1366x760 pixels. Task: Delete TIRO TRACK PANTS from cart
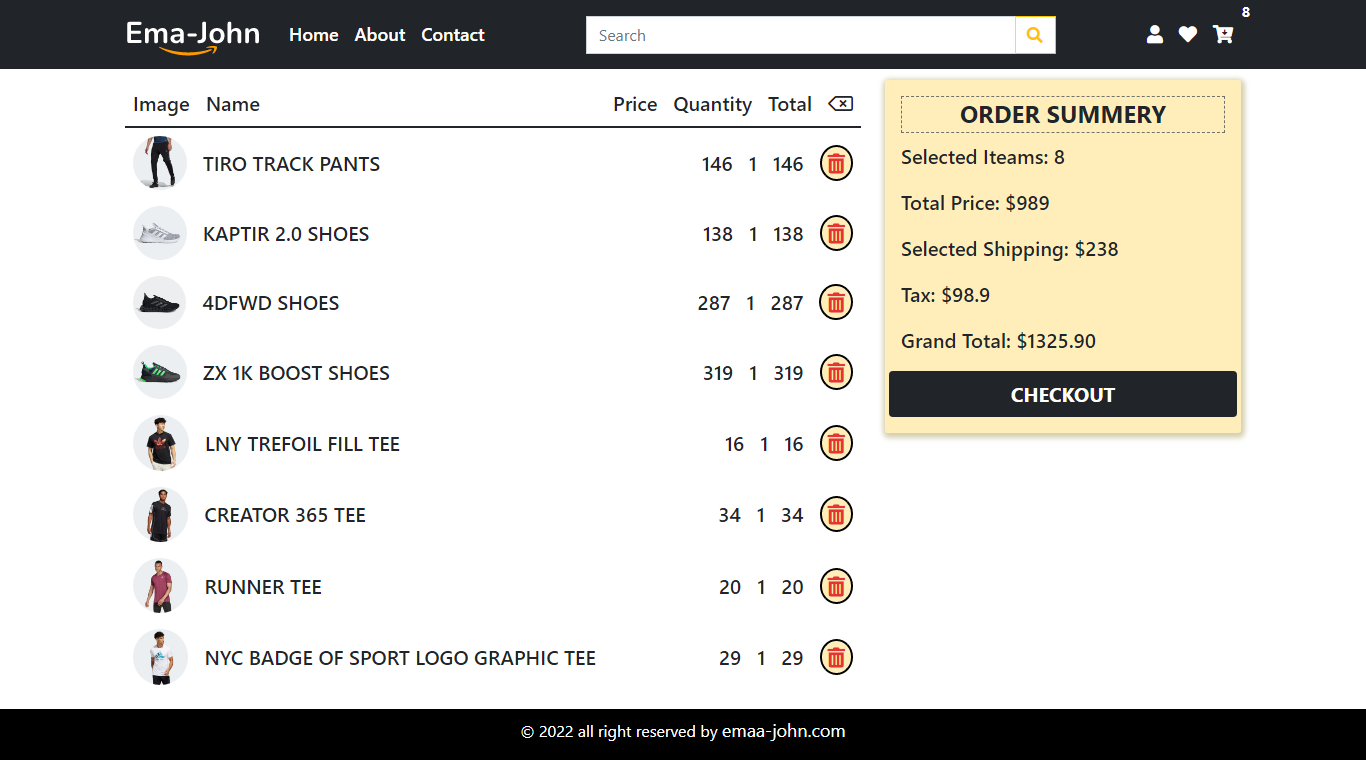[836, 164]
